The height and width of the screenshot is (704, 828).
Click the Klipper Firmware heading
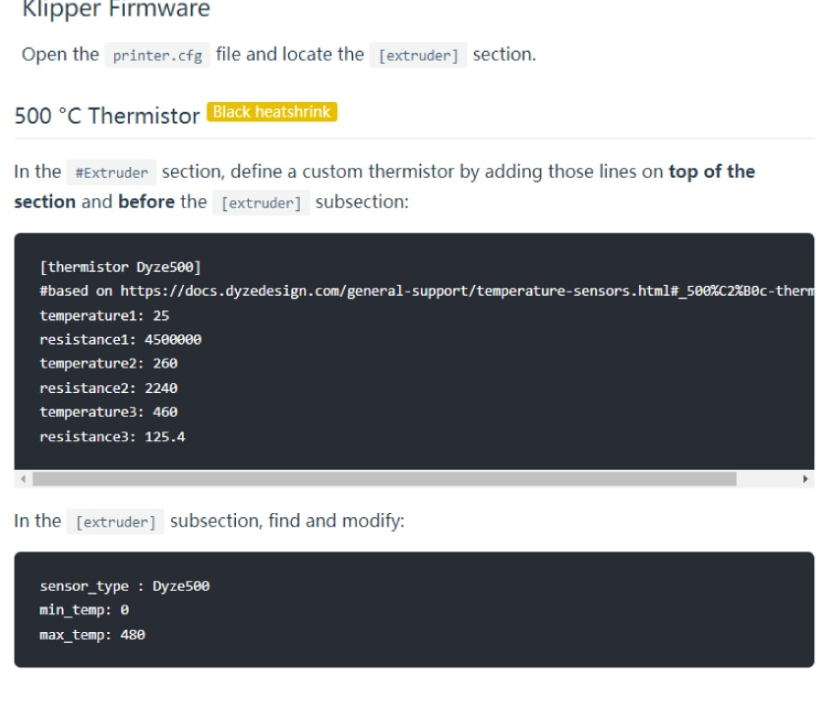(116, 9)
